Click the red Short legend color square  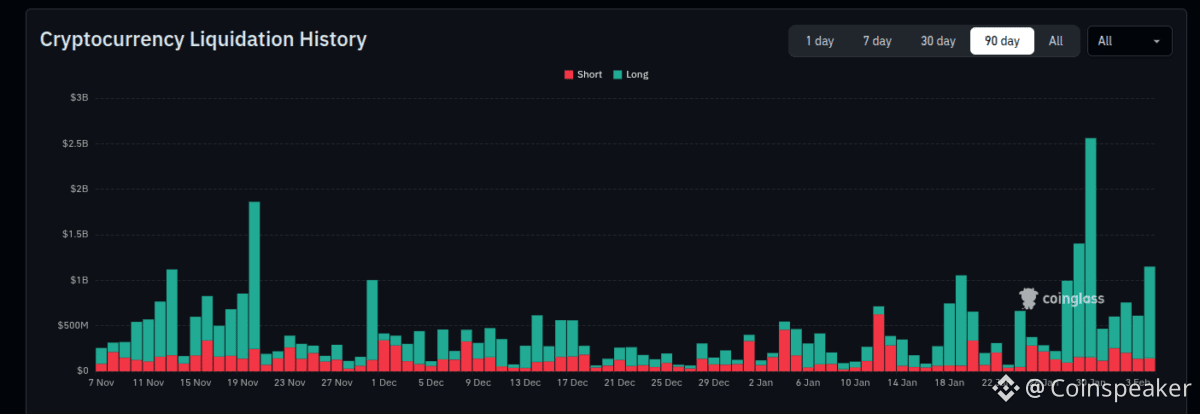click(x=569, y=75)
